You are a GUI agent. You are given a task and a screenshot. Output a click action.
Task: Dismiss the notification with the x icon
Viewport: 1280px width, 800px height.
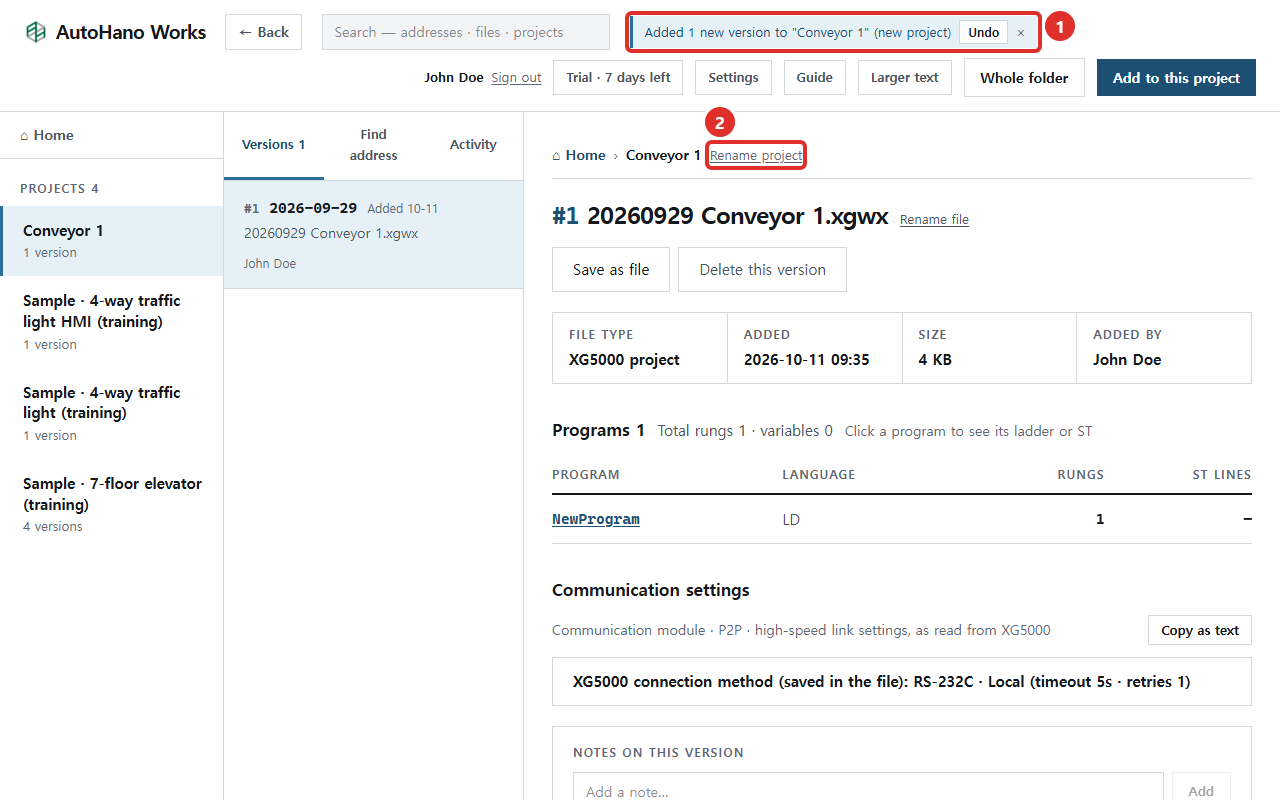1021,32
